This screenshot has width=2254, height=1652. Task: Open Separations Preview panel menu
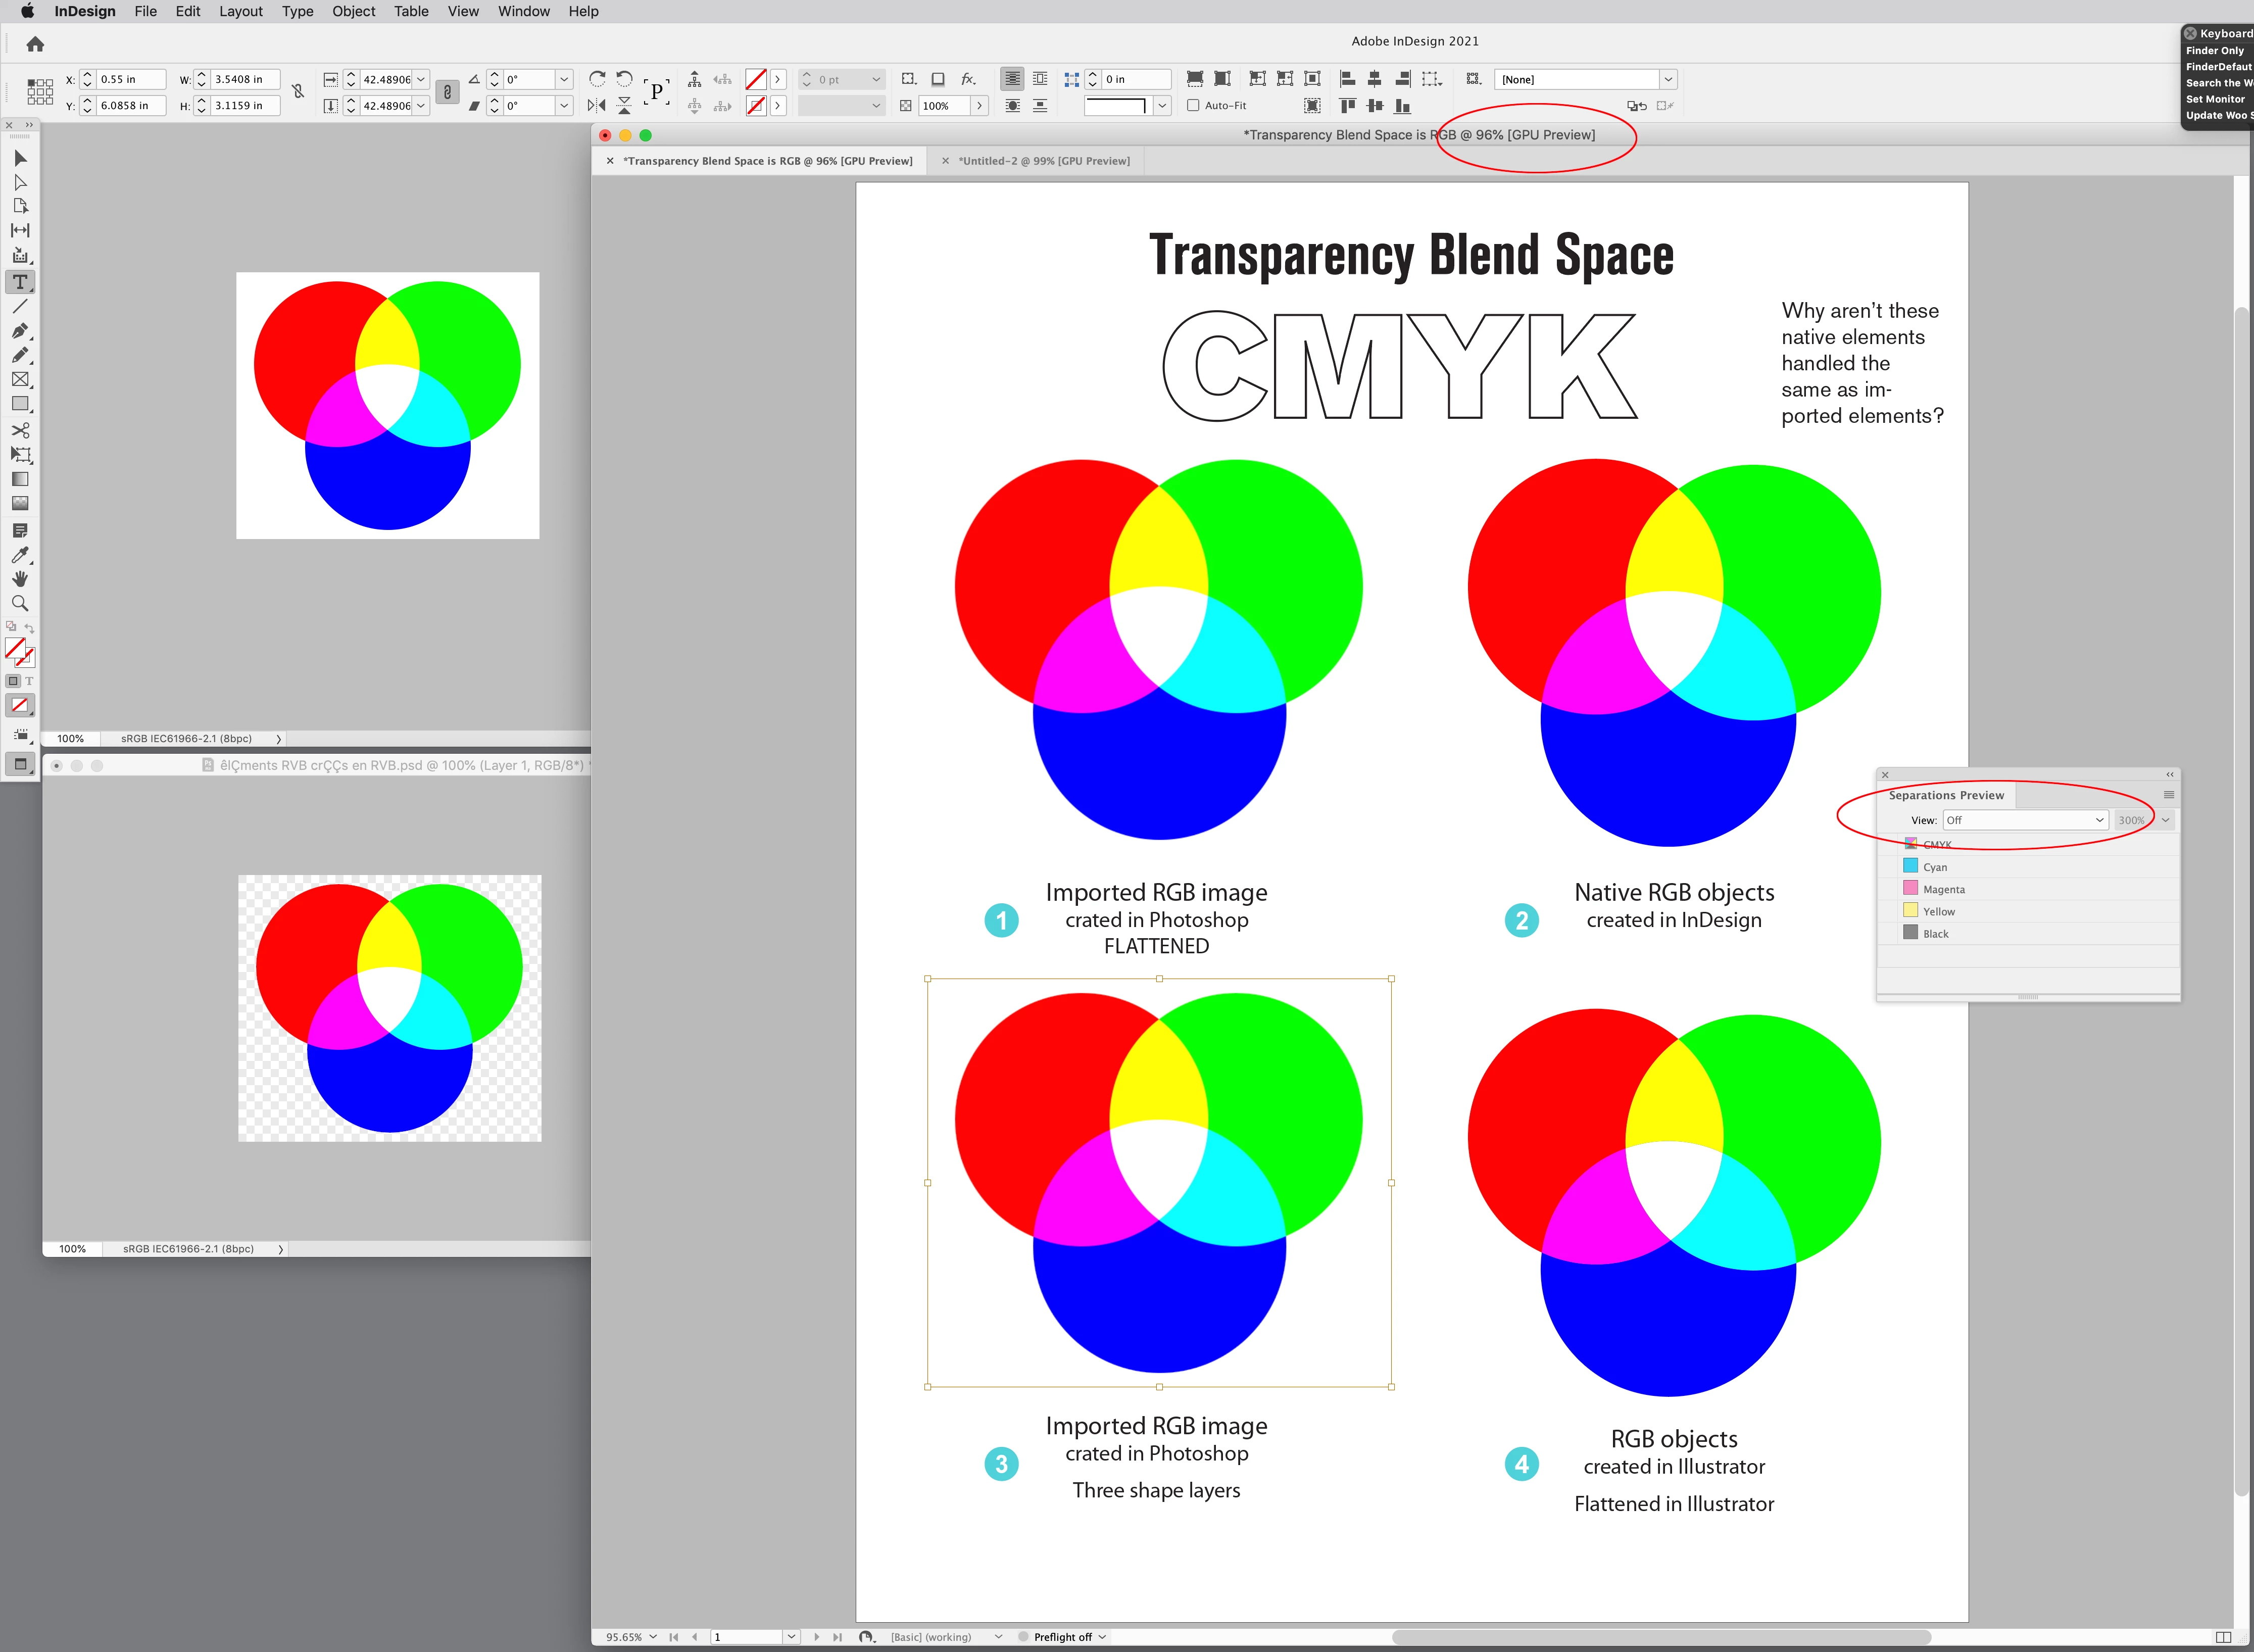[x=2168, y=795]
